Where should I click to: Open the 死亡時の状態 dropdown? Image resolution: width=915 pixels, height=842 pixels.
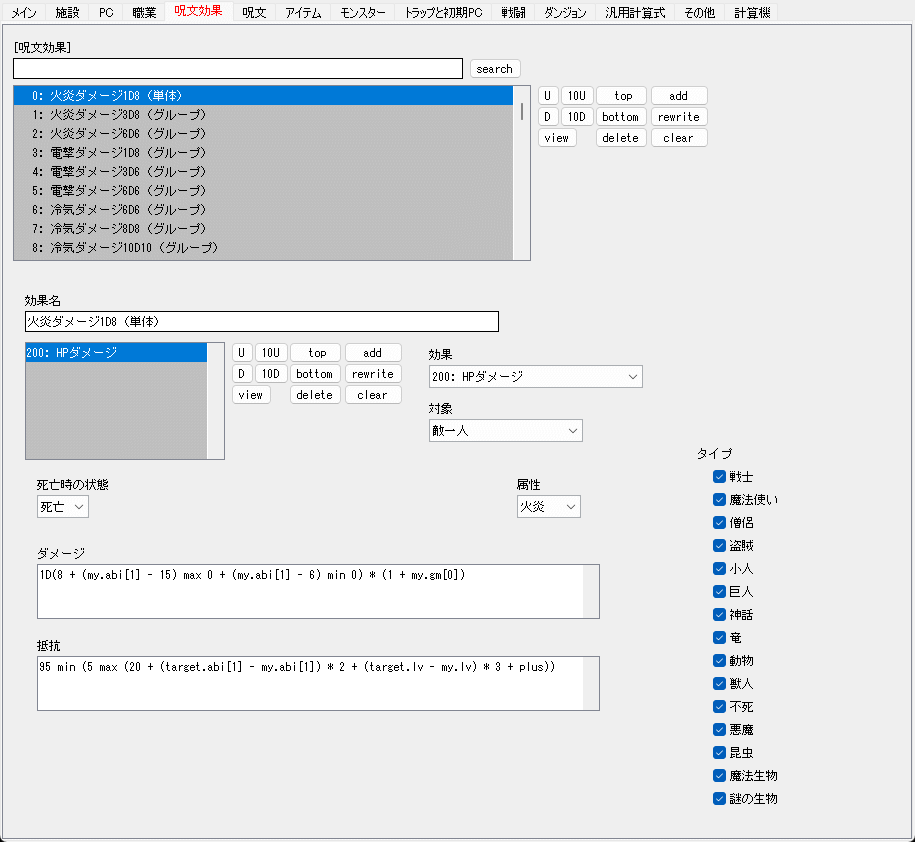click(63, 506)
